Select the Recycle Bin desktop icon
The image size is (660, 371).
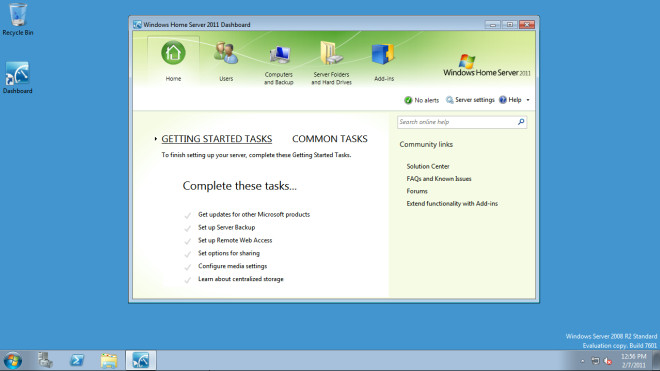pos(18,19)
